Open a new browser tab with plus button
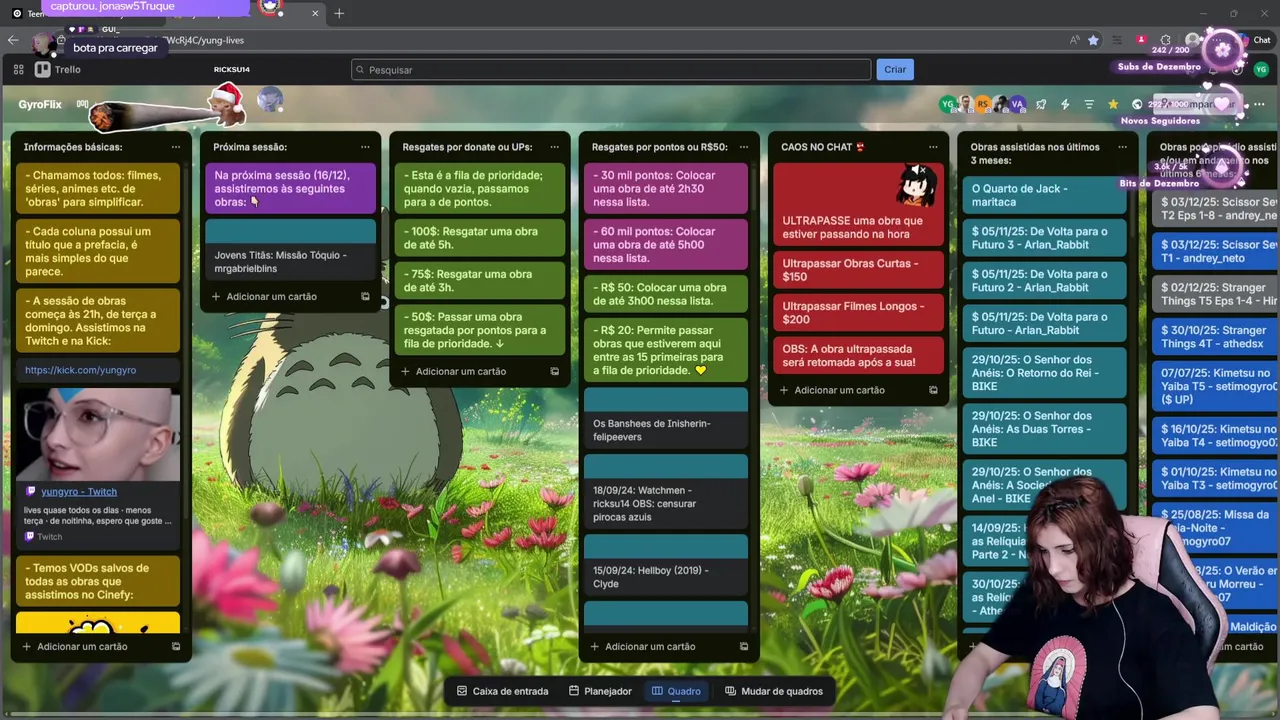The height and width of the screenshot is (720, 1280). pos(339,13)
